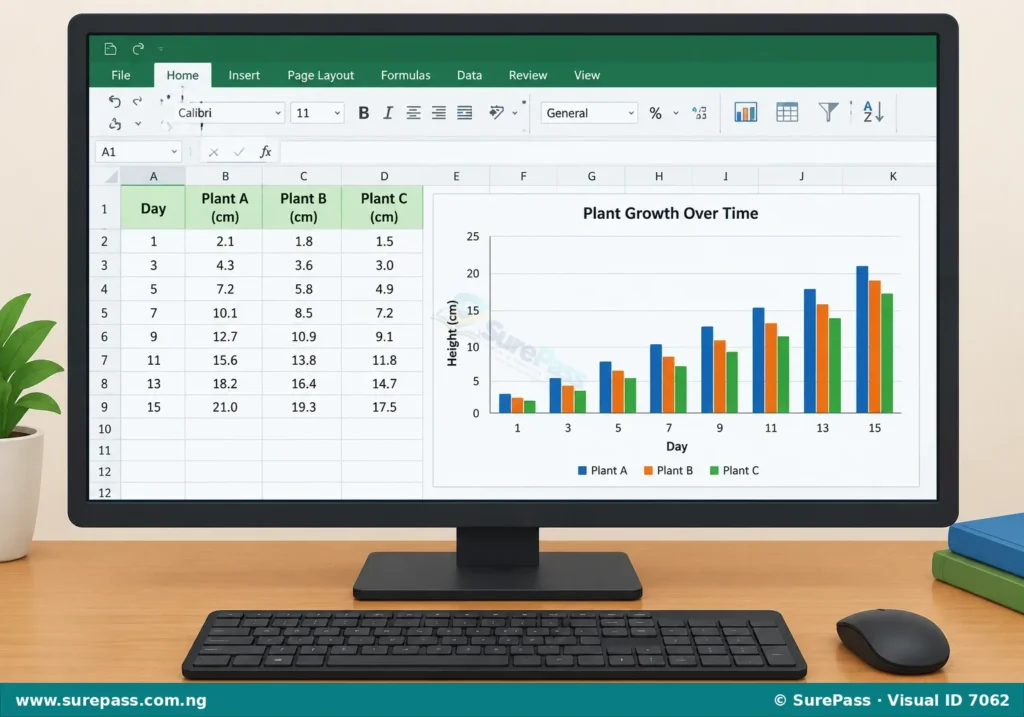Select row 5 header
This screenshot has height=717, width=1024.
104,313
